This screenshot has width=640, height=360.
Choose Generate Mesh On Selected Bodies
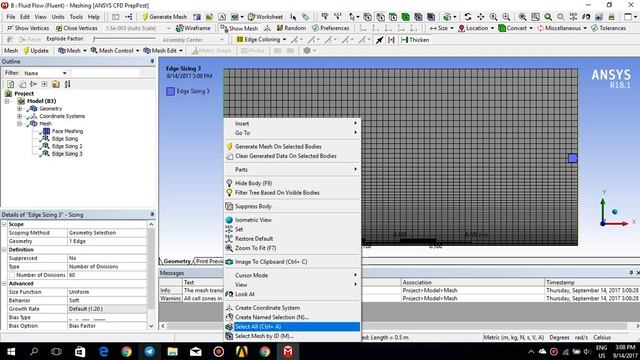coord(292,147)
